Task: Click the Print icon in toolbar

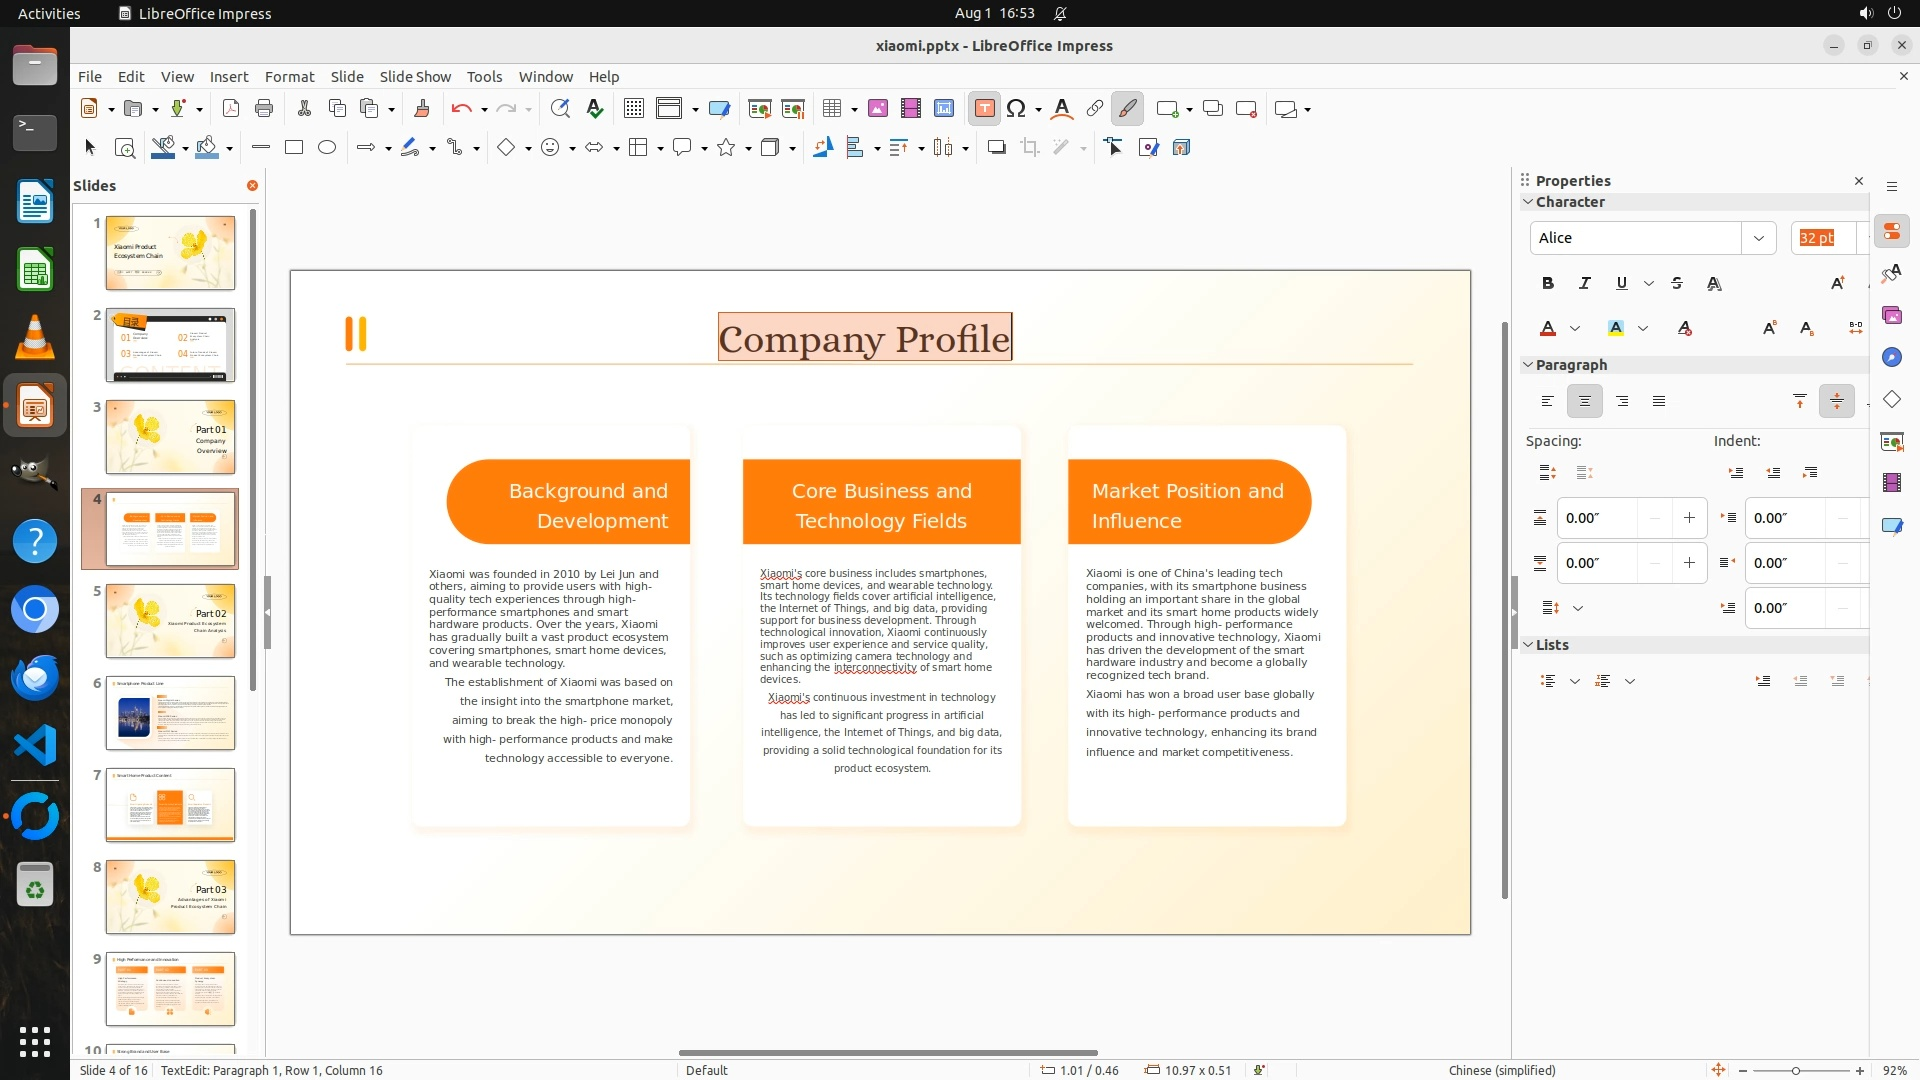Action: click(264, 109)
